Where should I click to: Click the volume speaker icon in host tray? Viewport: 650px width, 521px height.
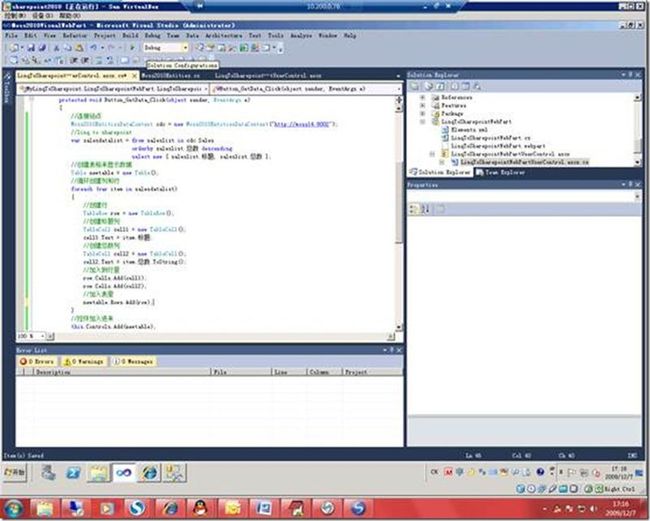coord(593,509)
